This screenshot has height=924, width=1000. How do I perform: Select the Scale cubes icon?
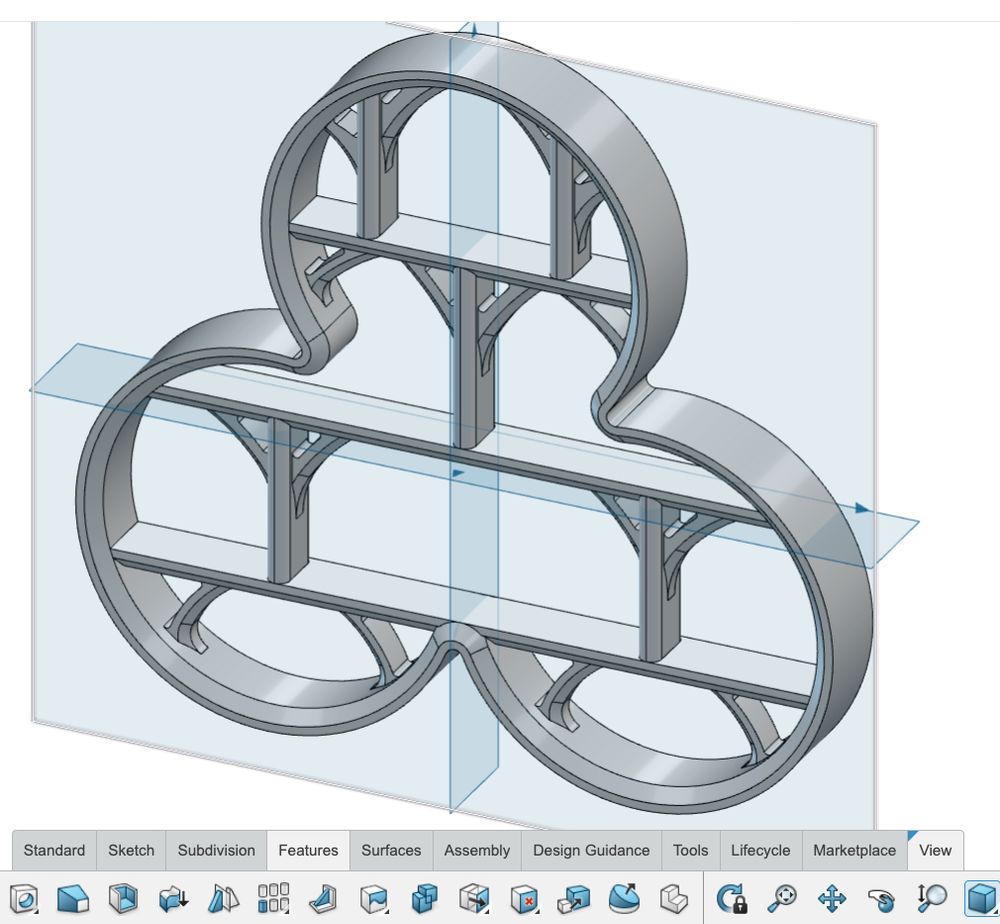point(574,898)
